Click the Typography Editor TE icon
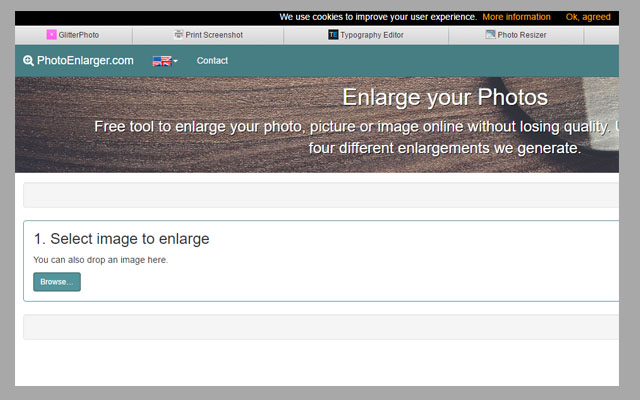The height and width of the screenshot is (400, 640). click(333, 35)
